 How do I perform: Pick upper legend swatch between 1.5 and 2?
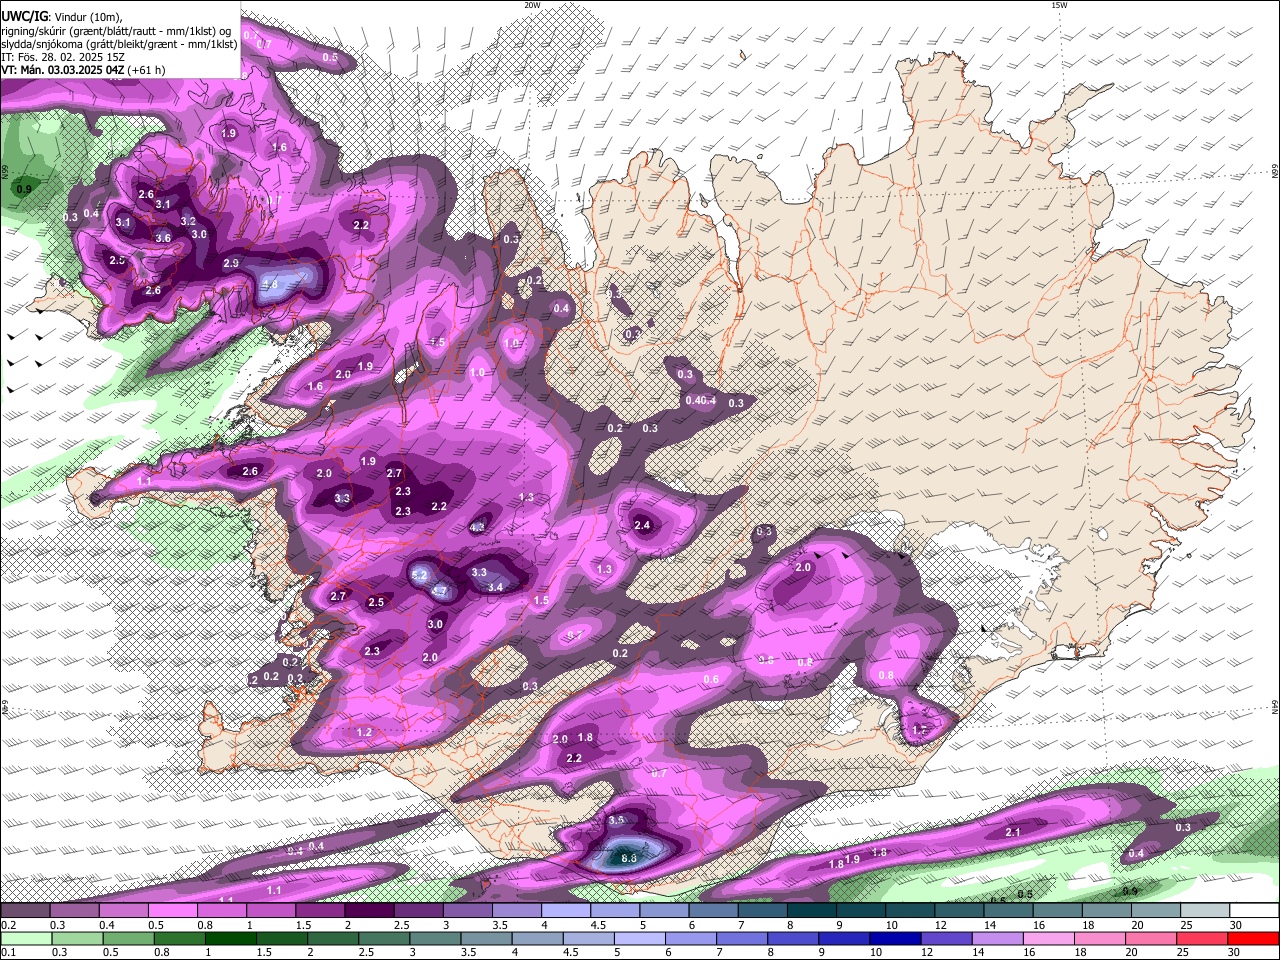[320, 911]
